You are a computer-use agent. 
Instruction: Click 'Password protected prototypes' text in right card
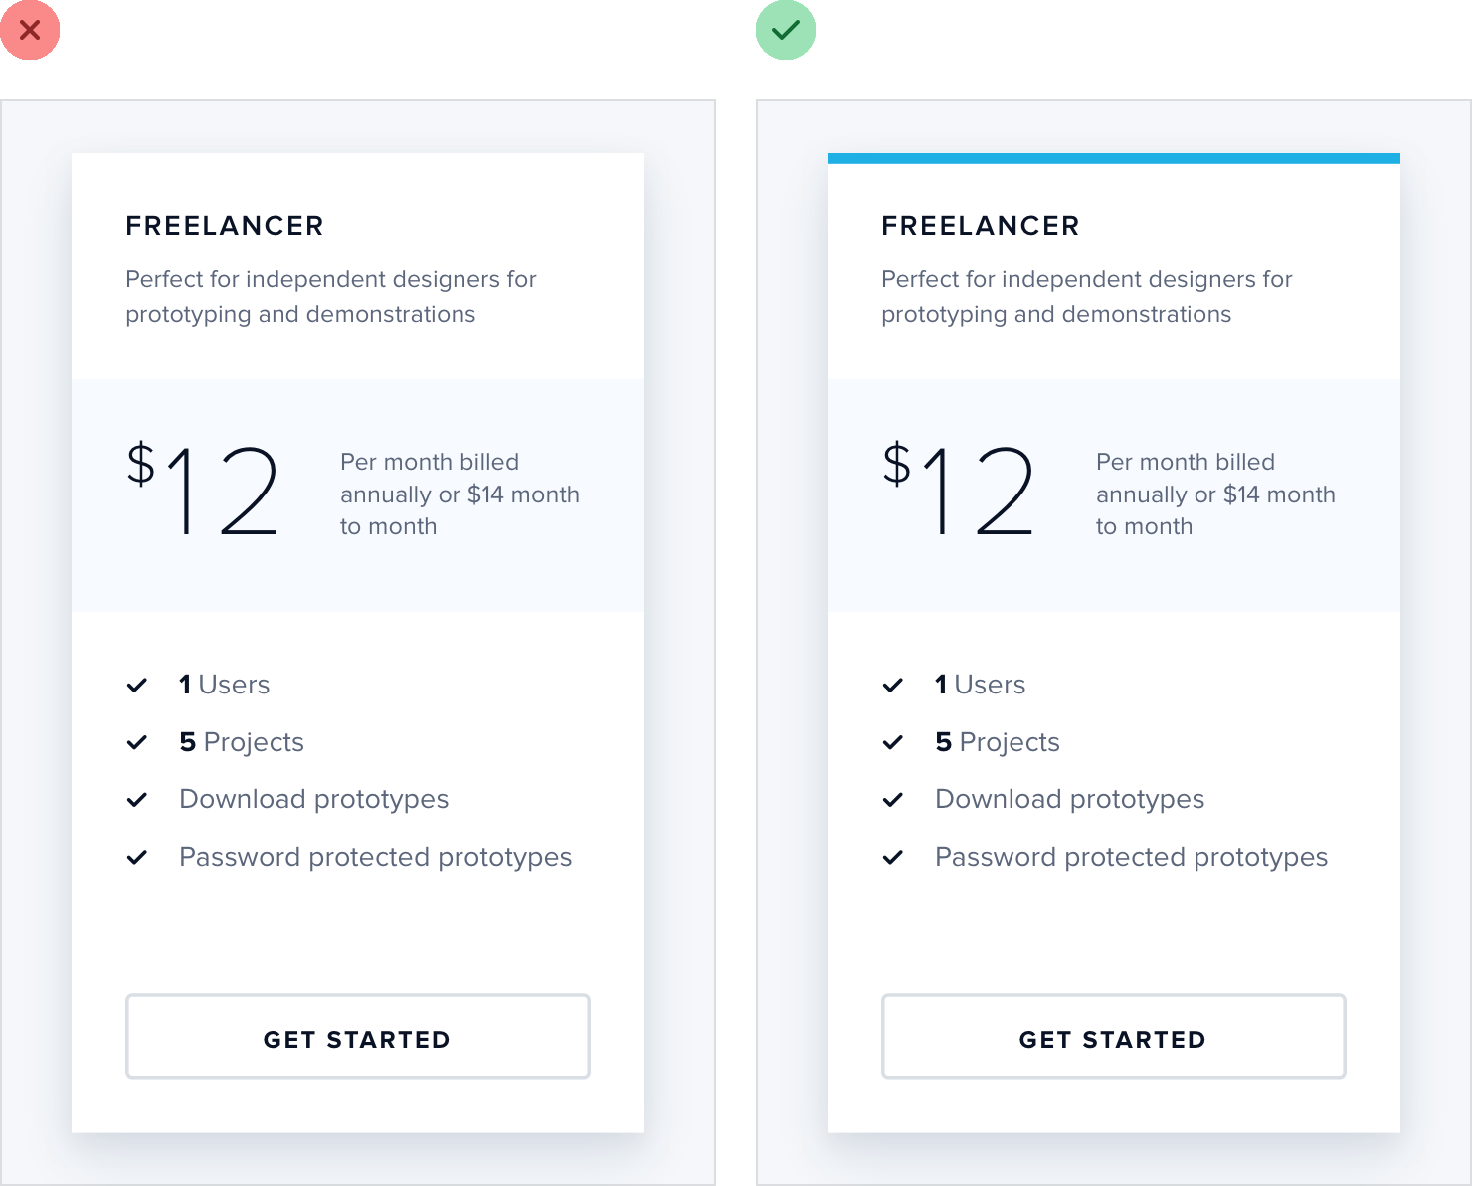(1131, 857)
